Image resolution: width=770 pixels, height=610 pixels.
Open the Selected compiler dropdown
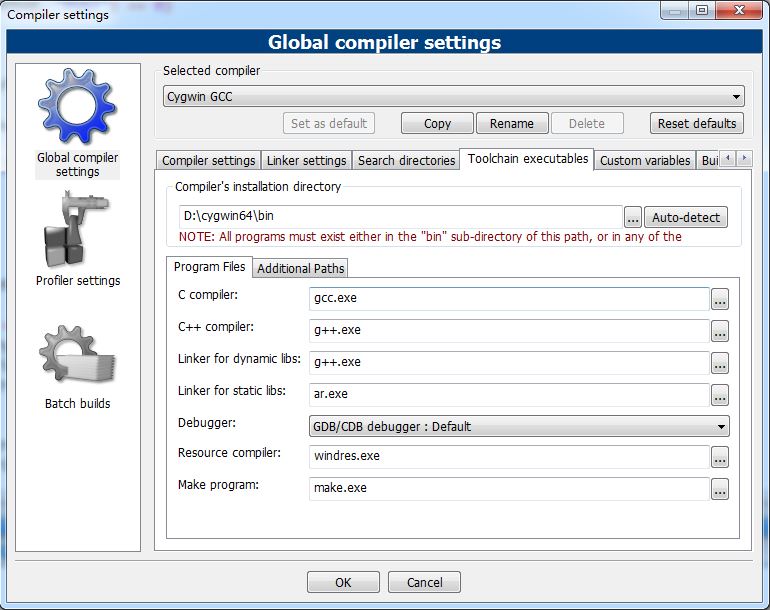point(453,96)
